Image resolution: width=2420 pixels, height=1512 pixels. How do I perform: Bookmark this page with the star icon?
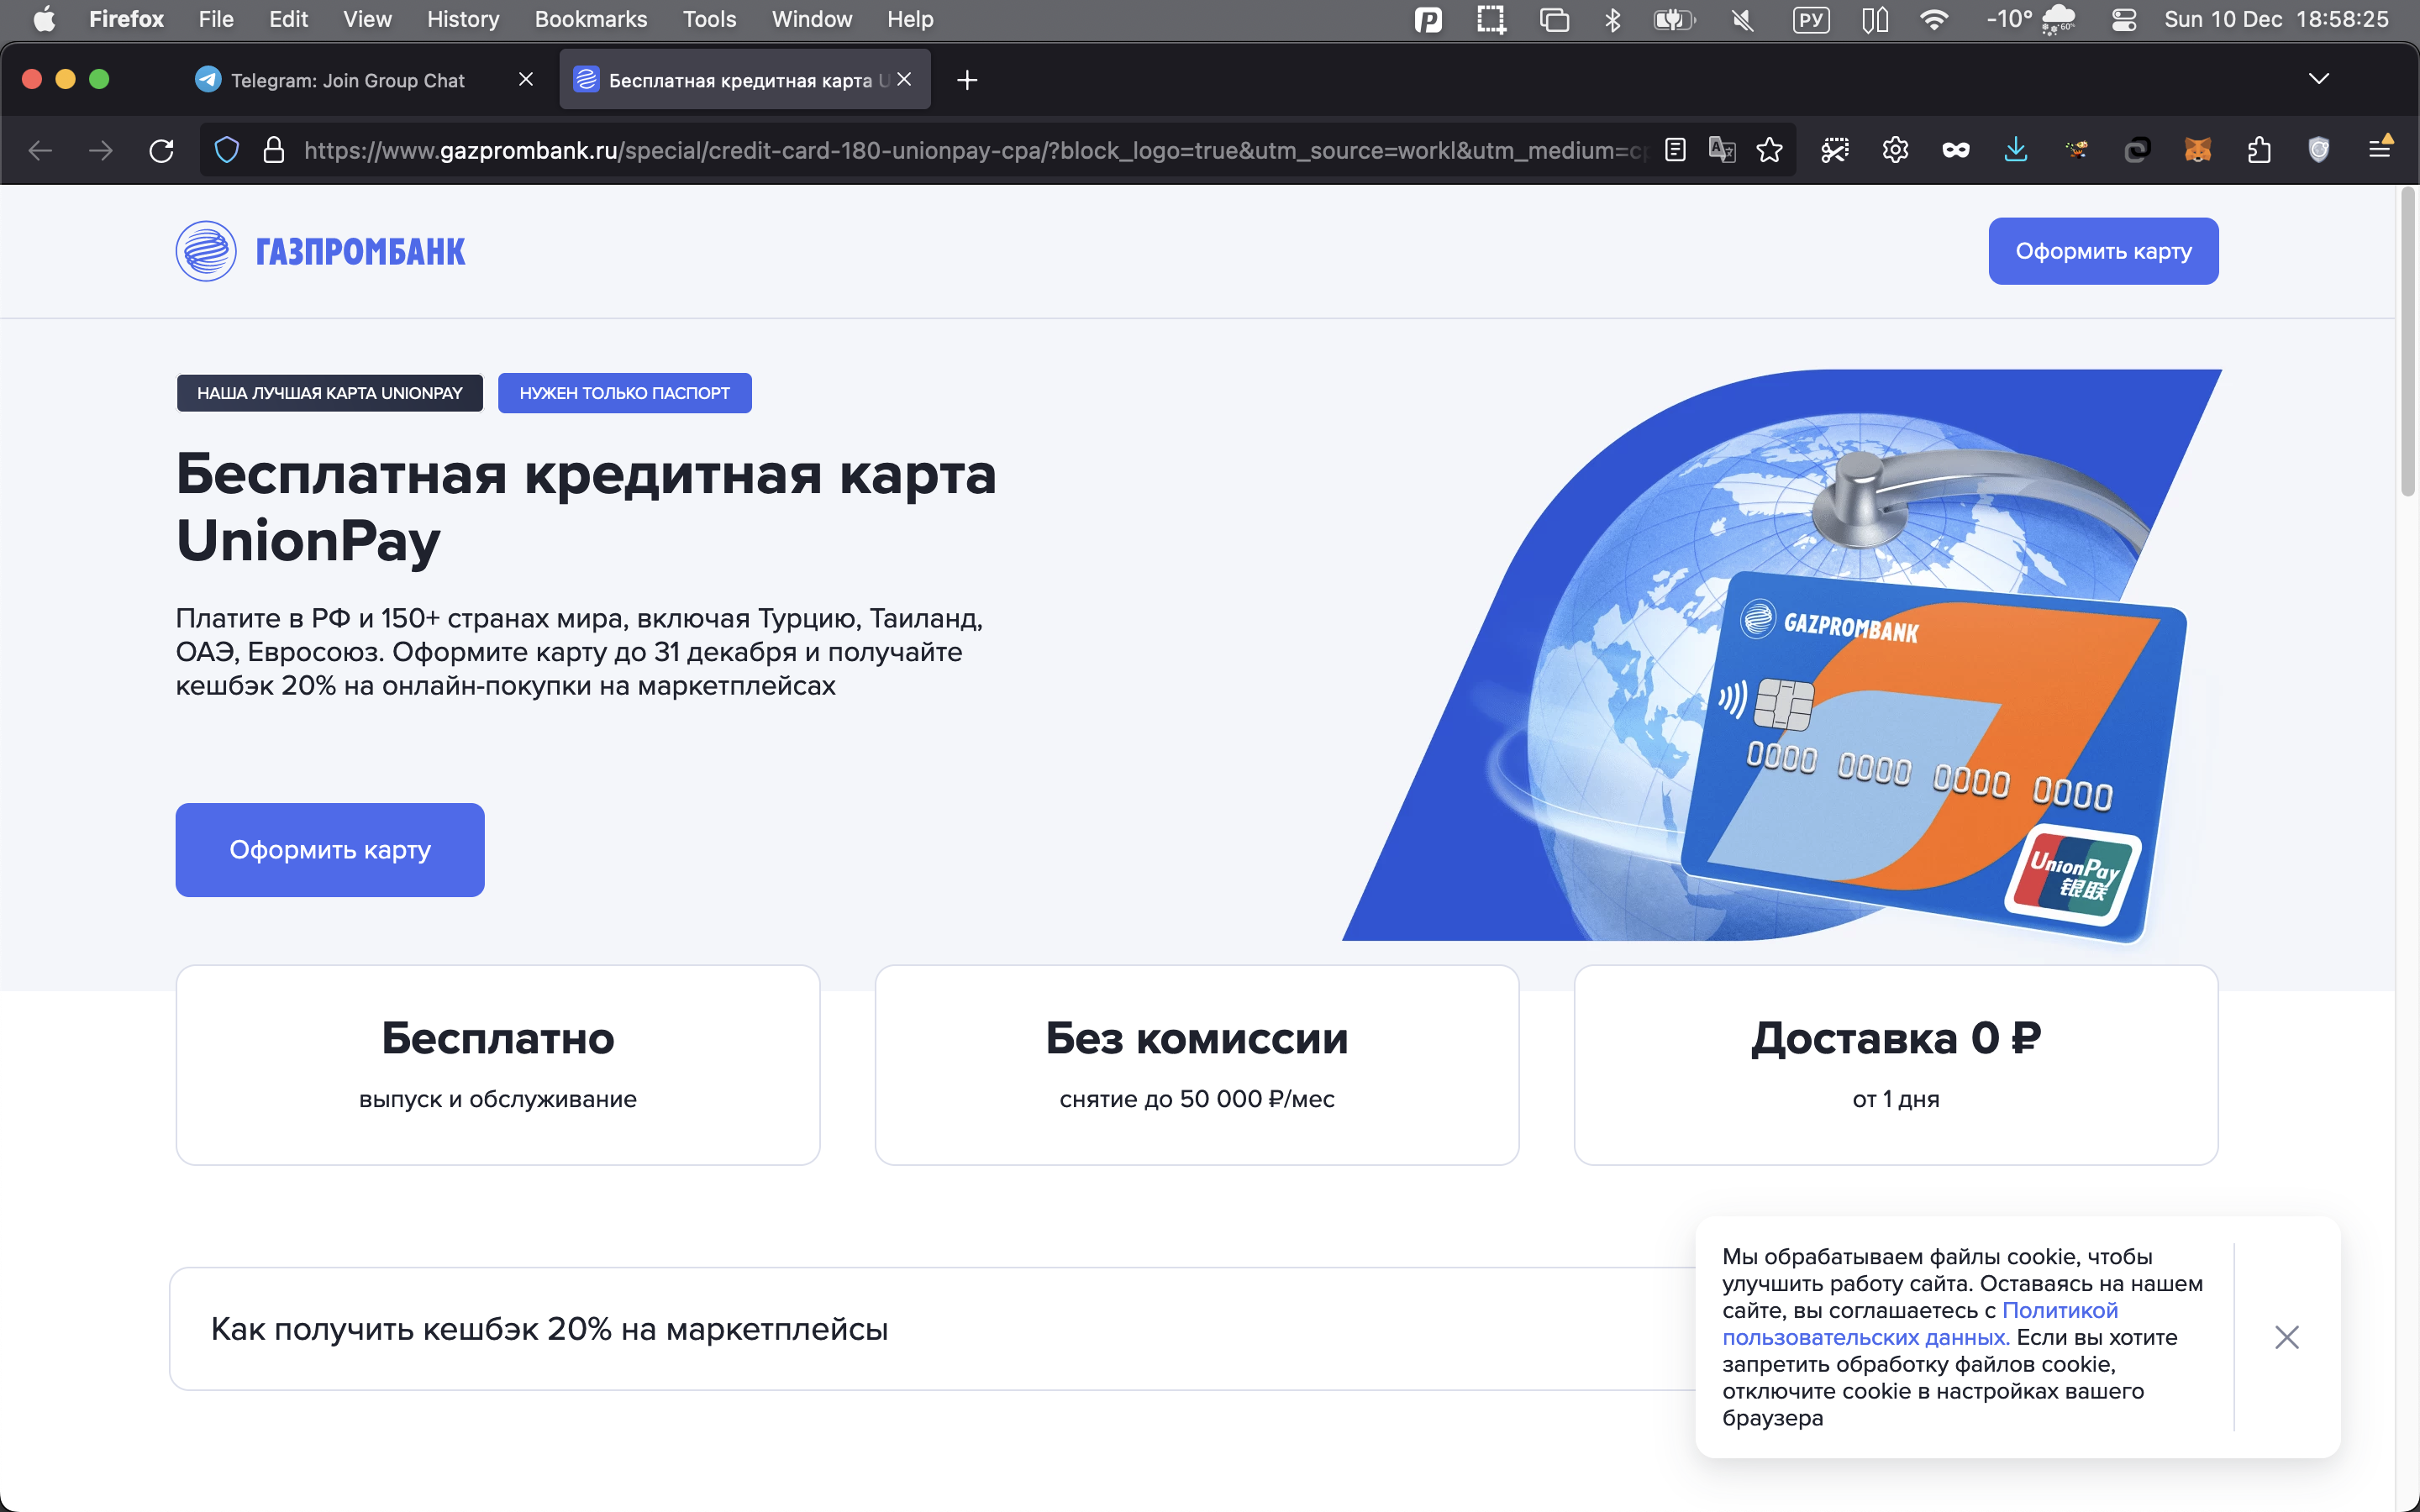pos(1769,150)
